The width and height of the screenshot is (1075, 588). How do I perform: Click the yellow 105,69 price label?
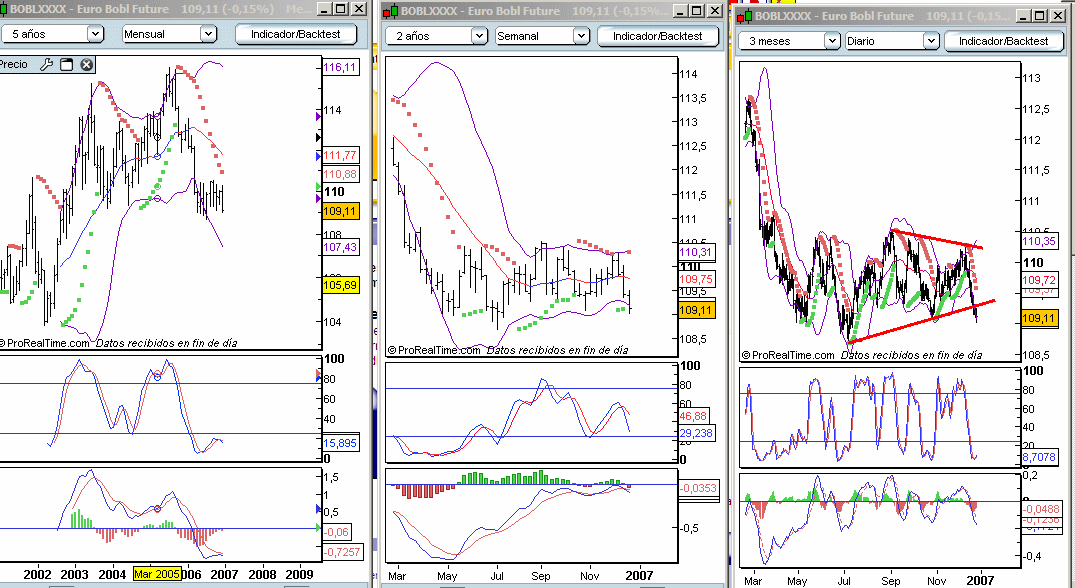pyautogui.click(x=340, y=286)
